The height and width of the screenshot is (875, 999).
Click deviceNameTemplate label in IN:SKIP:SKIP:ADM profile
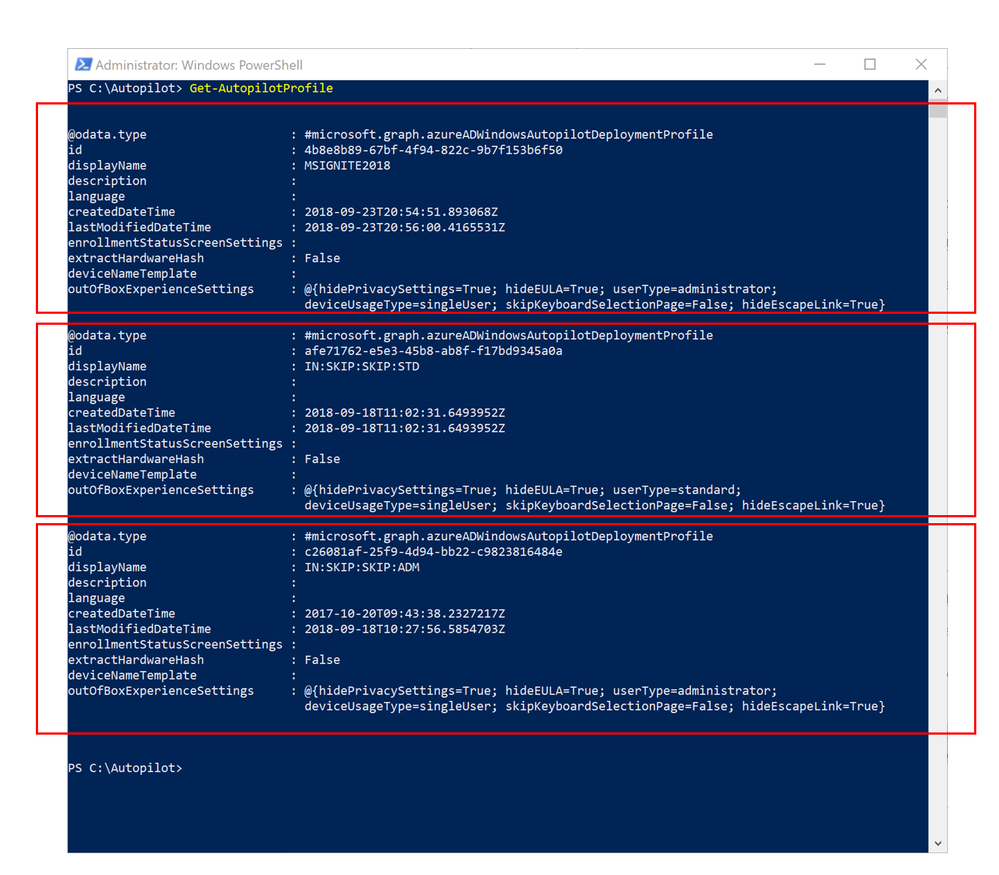pos(133,676)
